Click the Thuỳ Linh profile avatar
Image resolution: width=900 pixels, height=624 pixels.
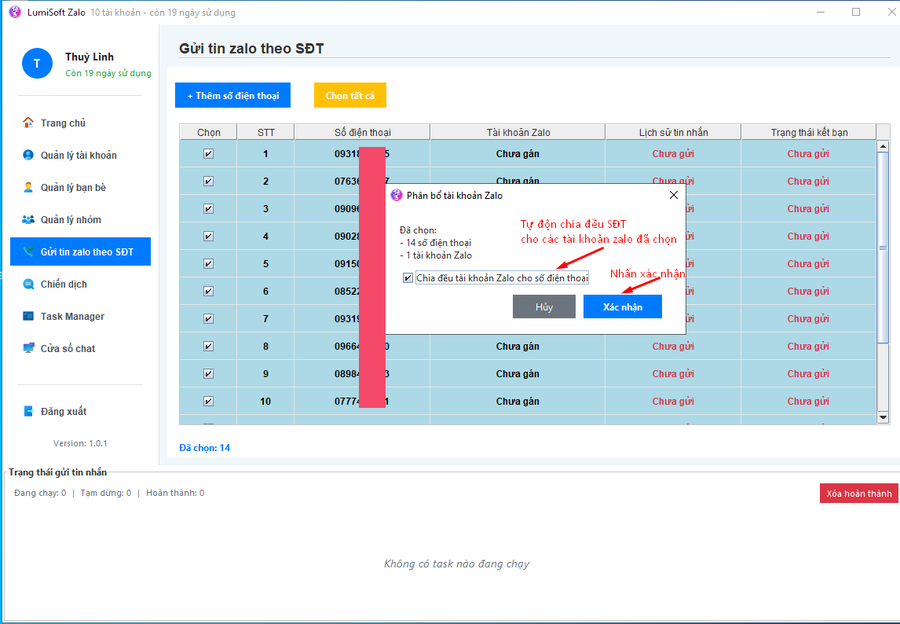[x=37, y=64]
